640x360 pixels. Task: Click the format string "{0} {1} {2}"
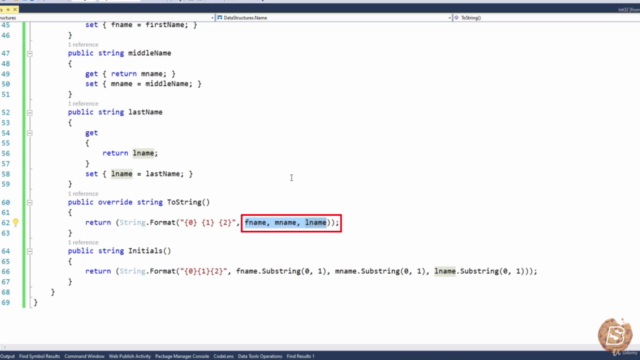tap(208, 223)
